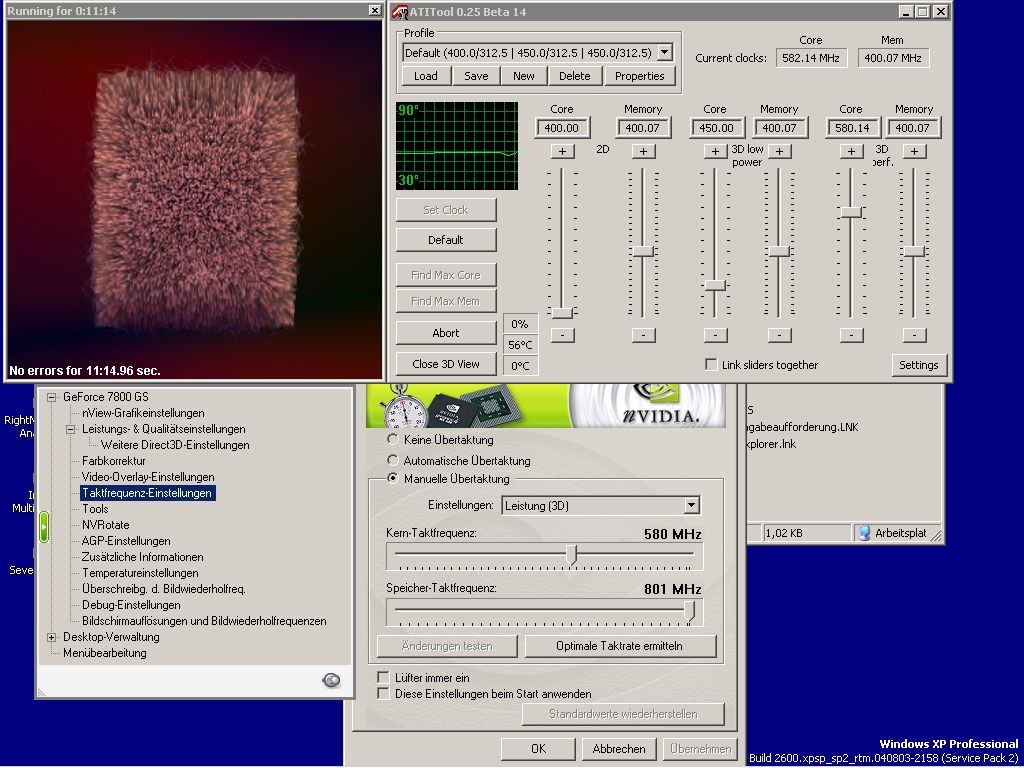Increase 3D perf Core with plus button
This screenshot has width=1024, height=768.
851,152
